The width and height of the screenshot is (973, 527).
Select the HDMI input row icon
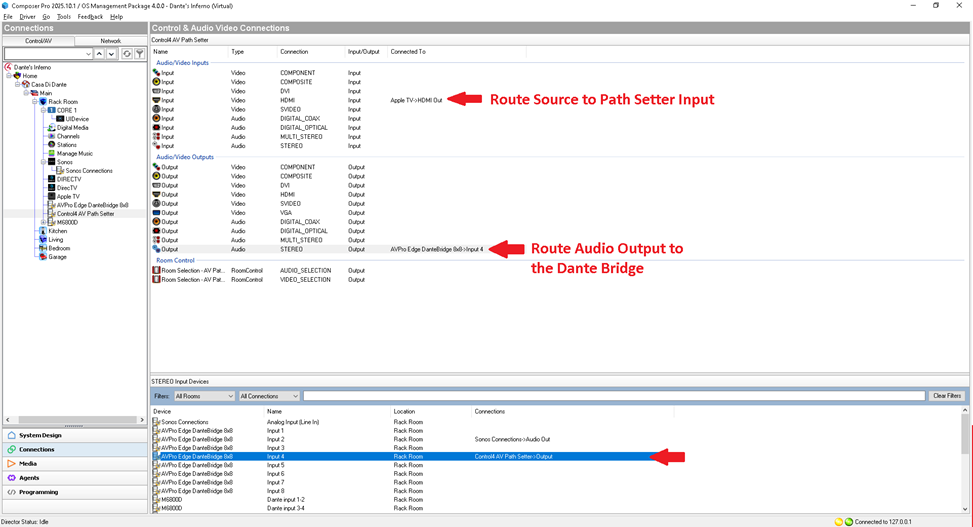click(157, 100)
